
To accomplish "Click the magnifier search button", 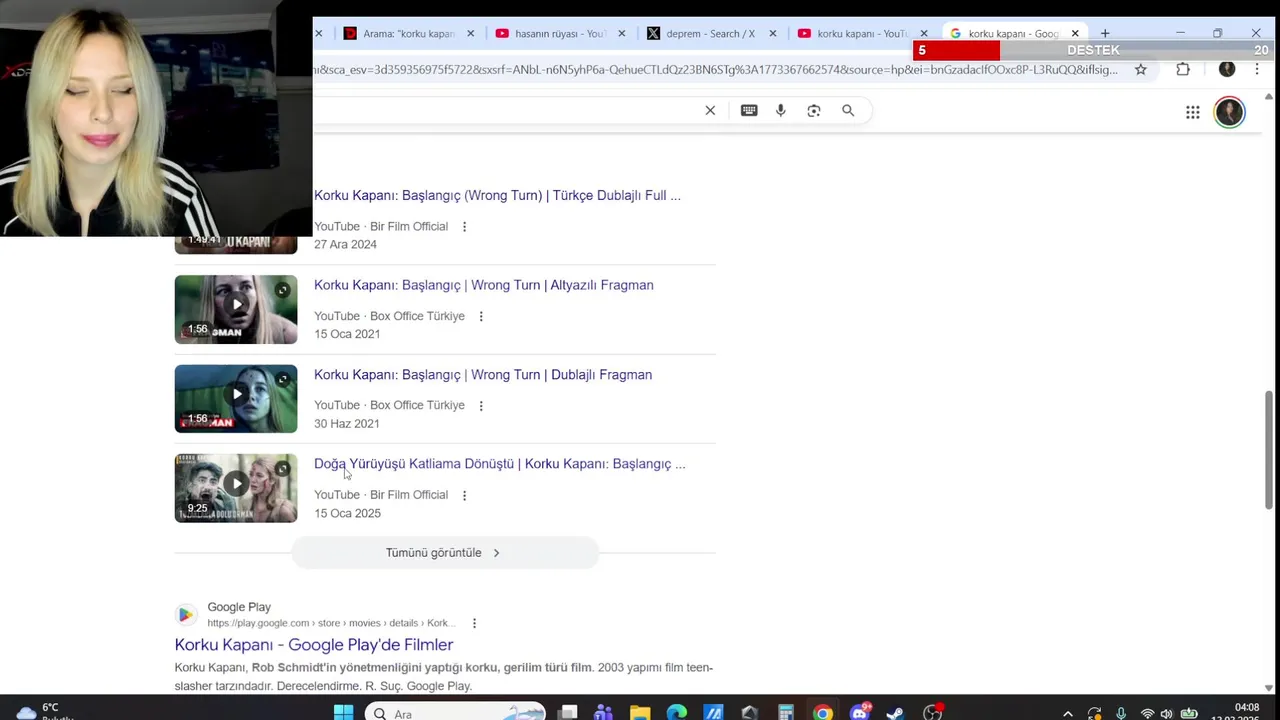I will [848, 110].
